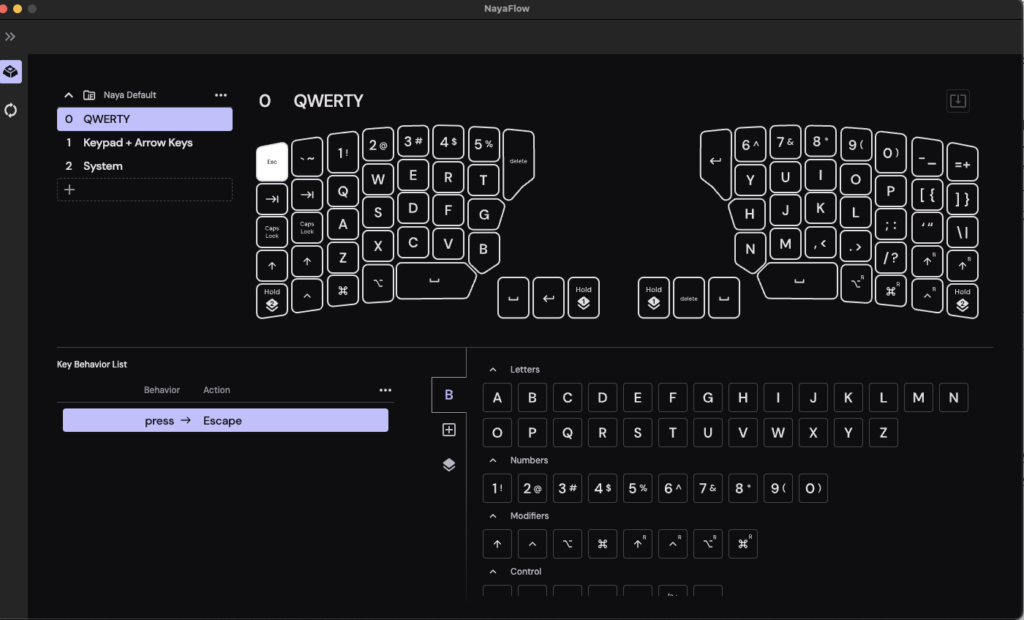Screen dimensions: 1024x620
Task: Pick the Control modifier in the Modifiers list
Action: [x=532, y=544]
